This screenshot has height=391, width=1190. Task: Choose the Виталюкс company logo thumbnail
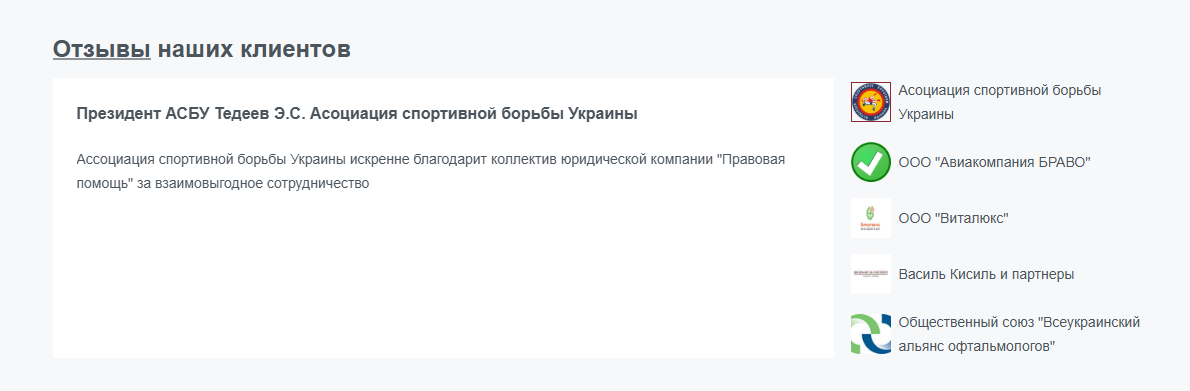[x=870, y=218]
